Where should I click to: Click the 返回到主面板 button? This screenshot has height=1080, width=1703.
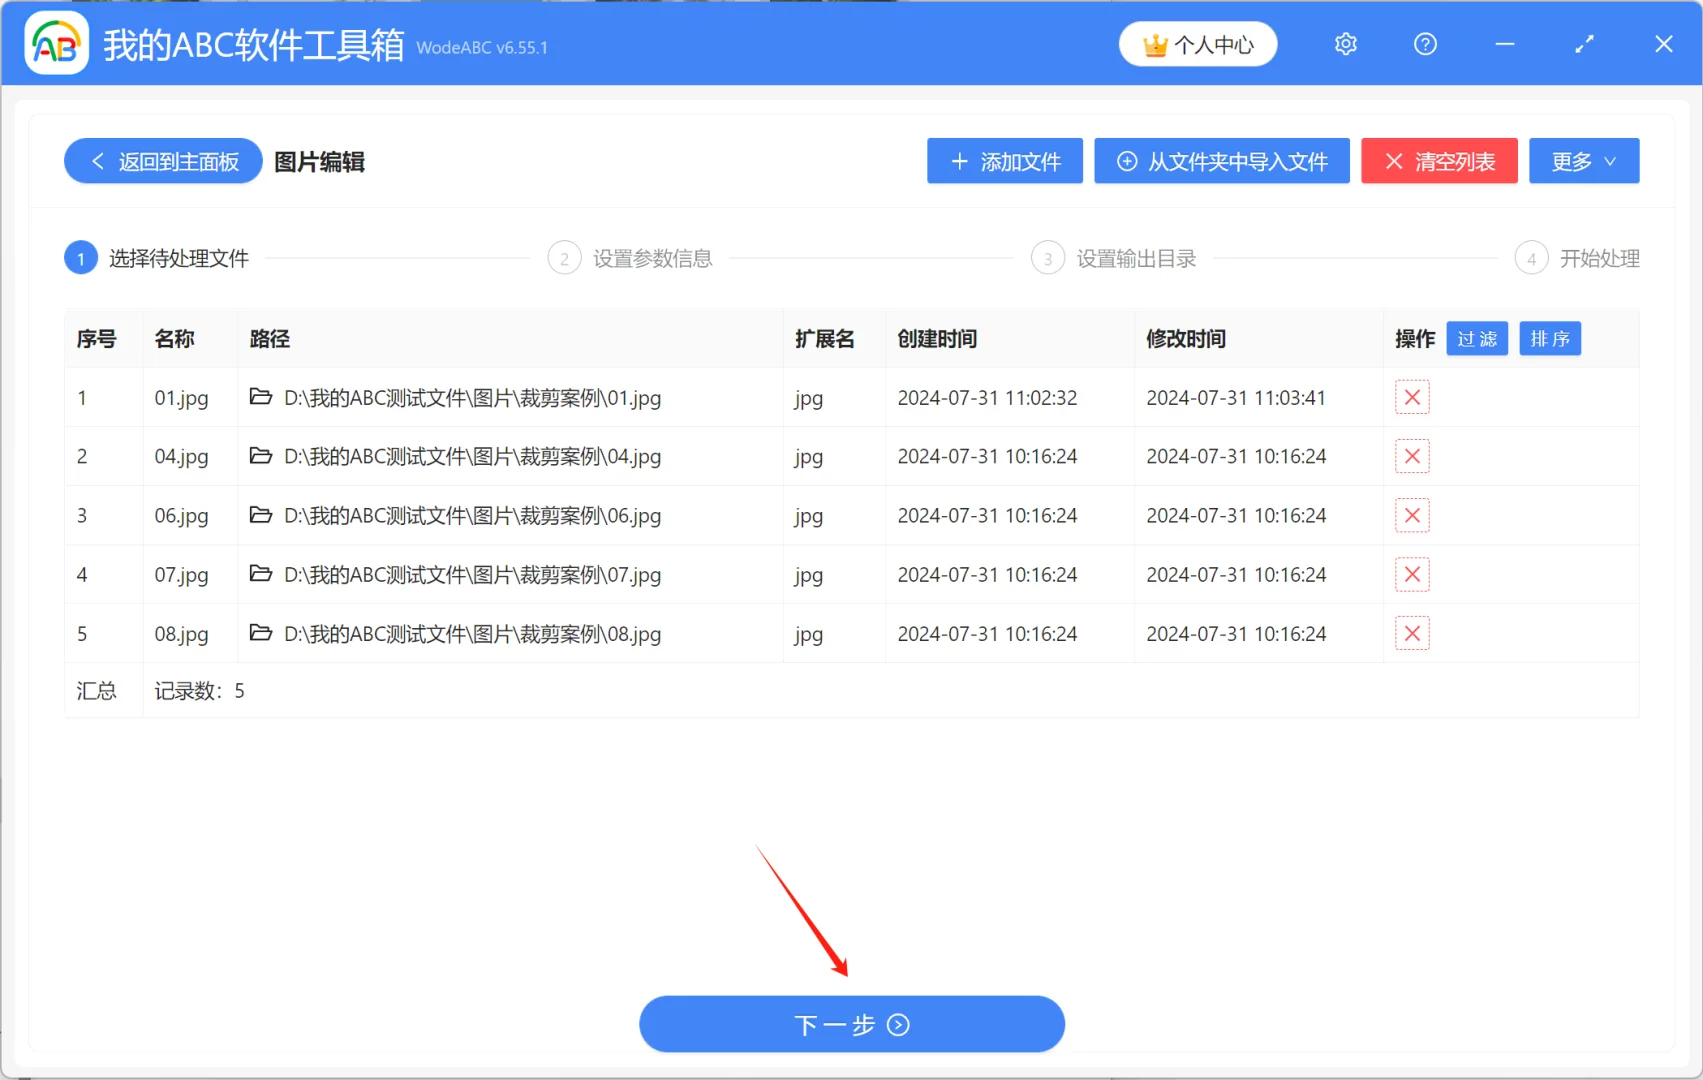162,161
